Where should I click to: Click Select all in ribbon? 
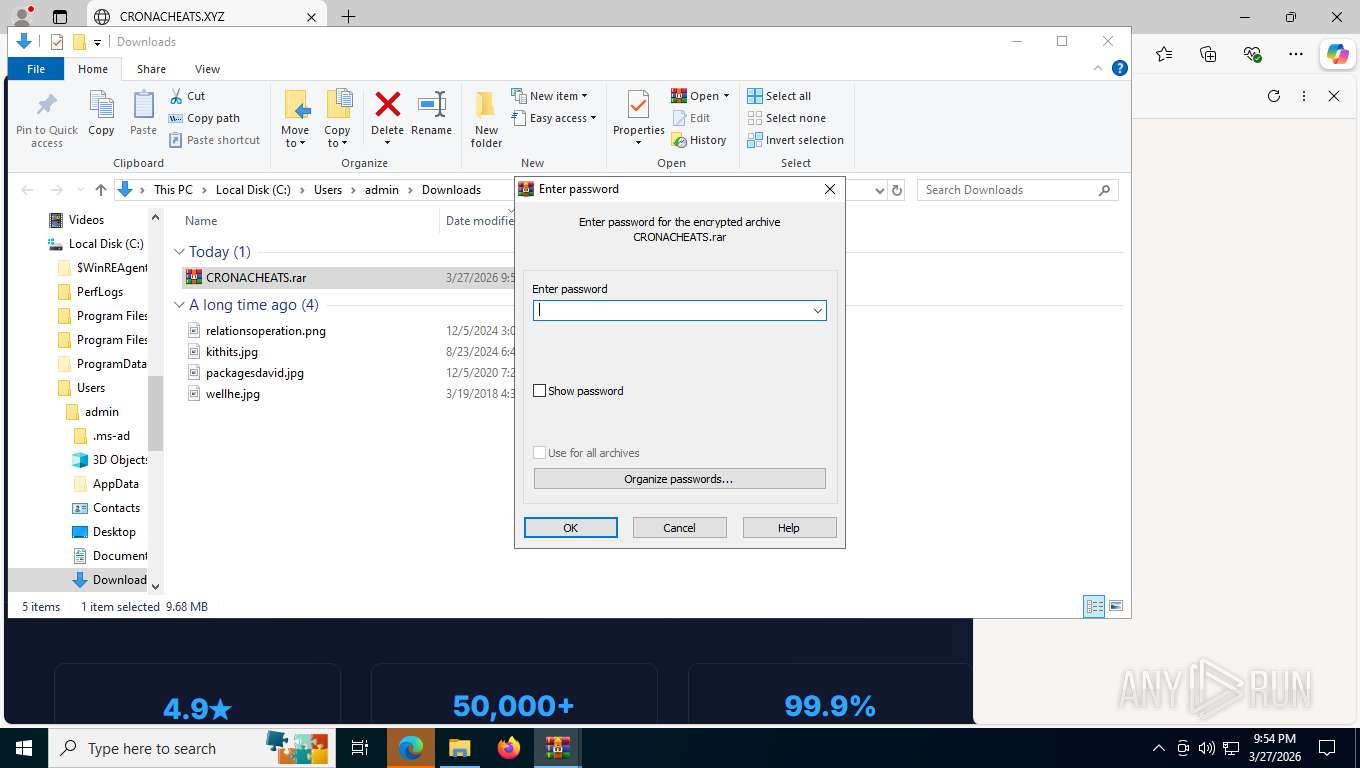(779, 96)
